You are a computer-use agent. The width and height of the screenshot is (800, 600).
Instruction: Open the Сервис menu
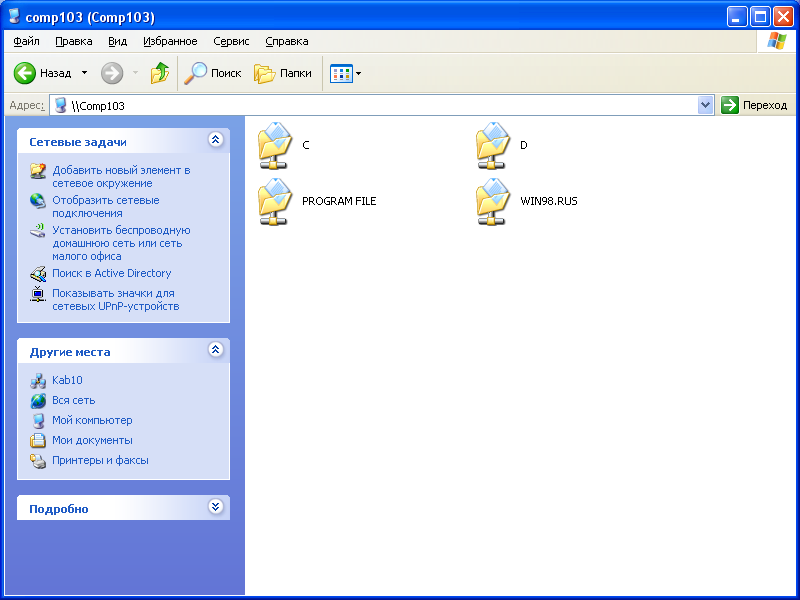click(x=231, y=41)
